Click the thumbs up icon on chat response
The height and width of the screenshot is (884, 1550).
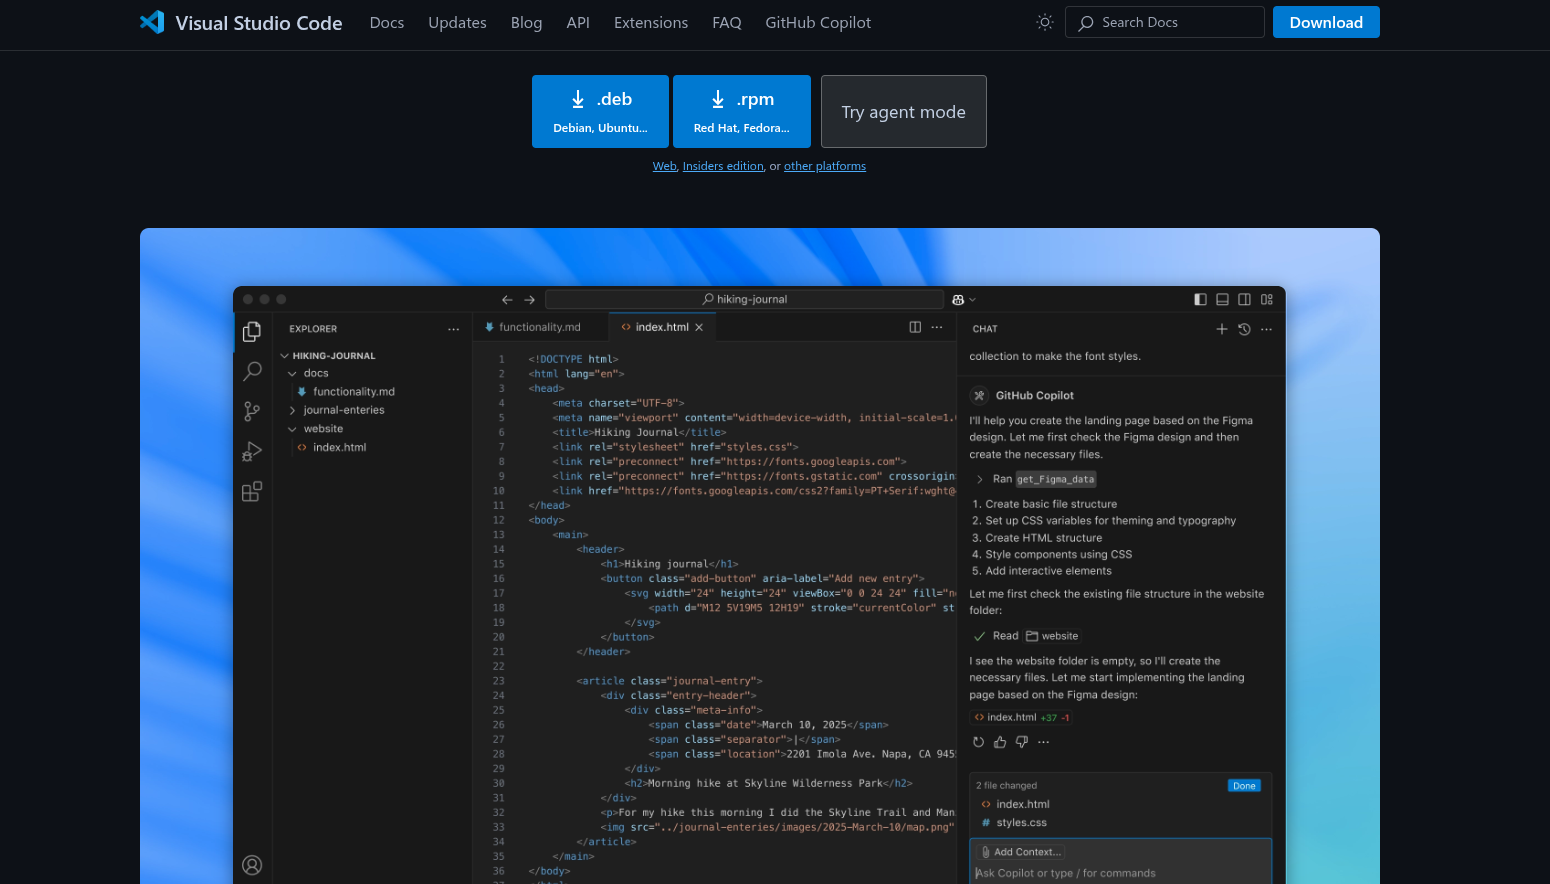[x=1000, y=742]
